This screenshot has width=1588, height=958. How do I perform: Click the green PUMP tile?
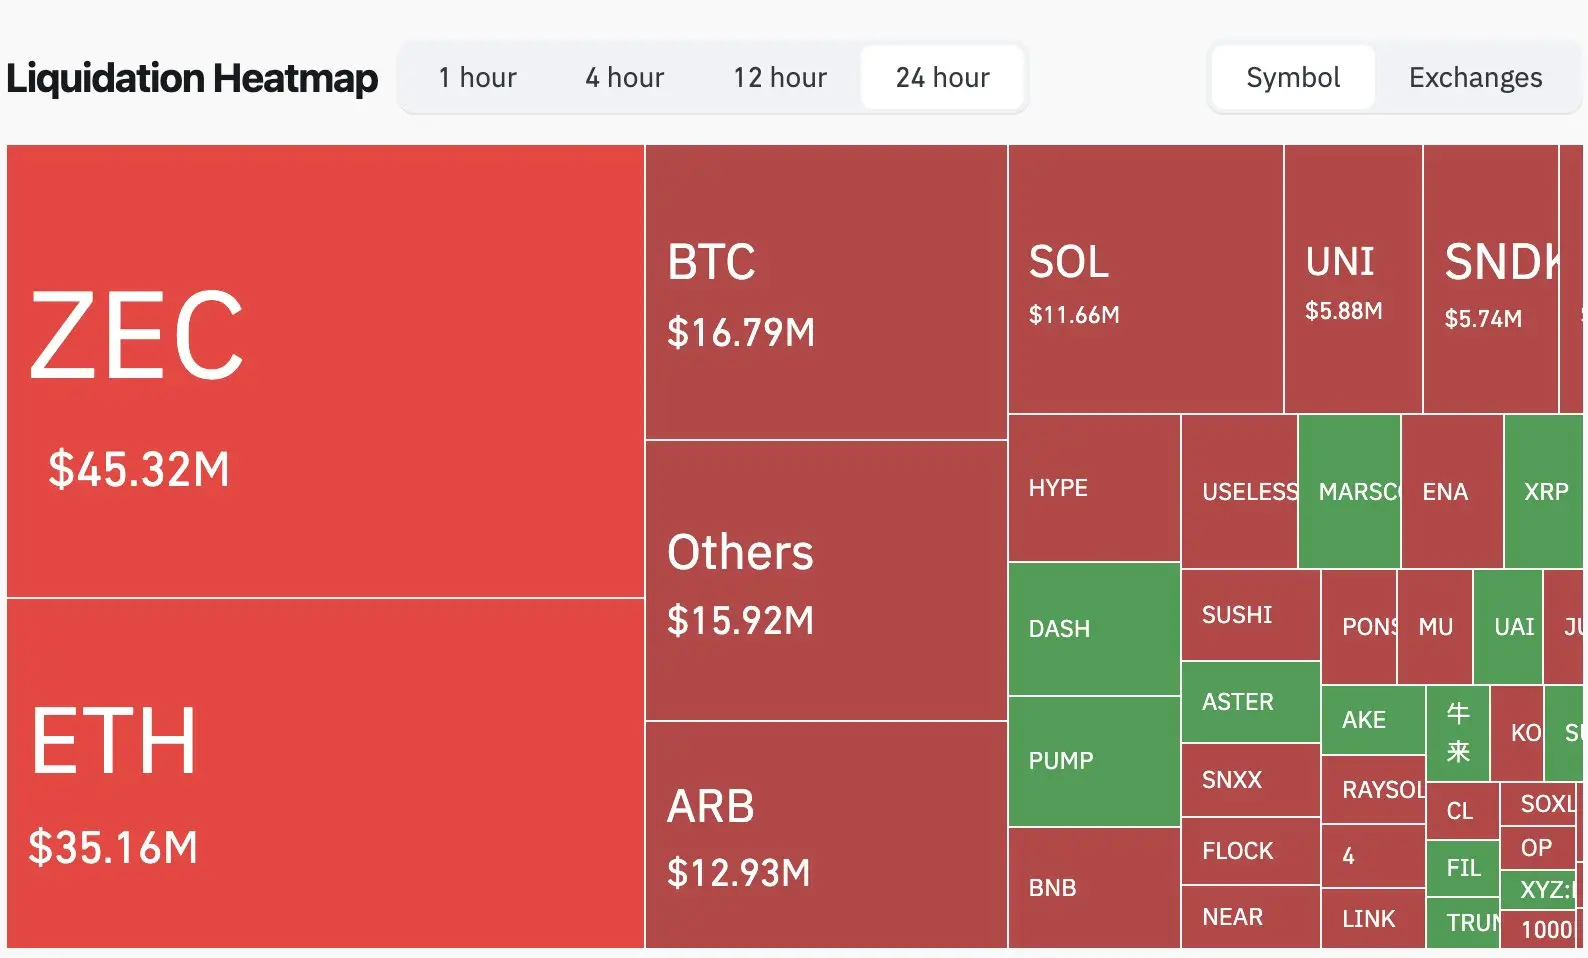[x=1094, y=761]
